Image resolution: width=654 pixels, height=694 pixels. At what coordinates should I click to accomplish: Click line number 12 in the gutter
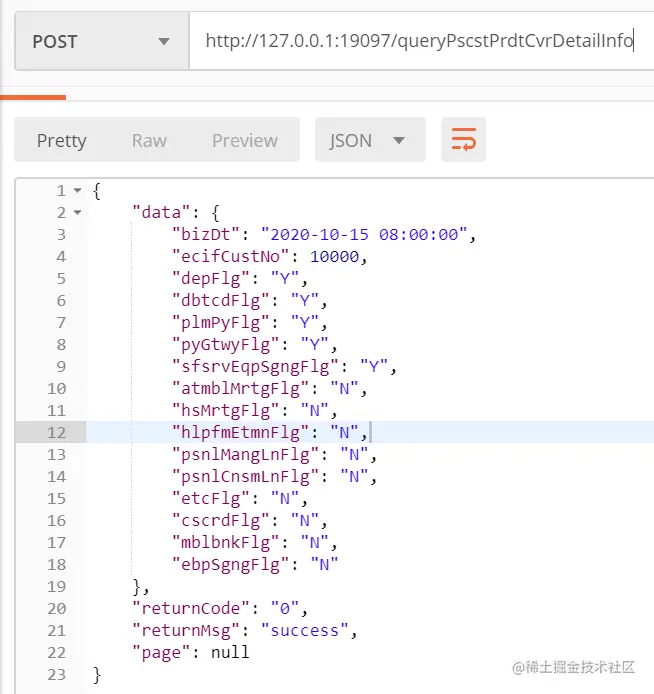coord(56,432)
